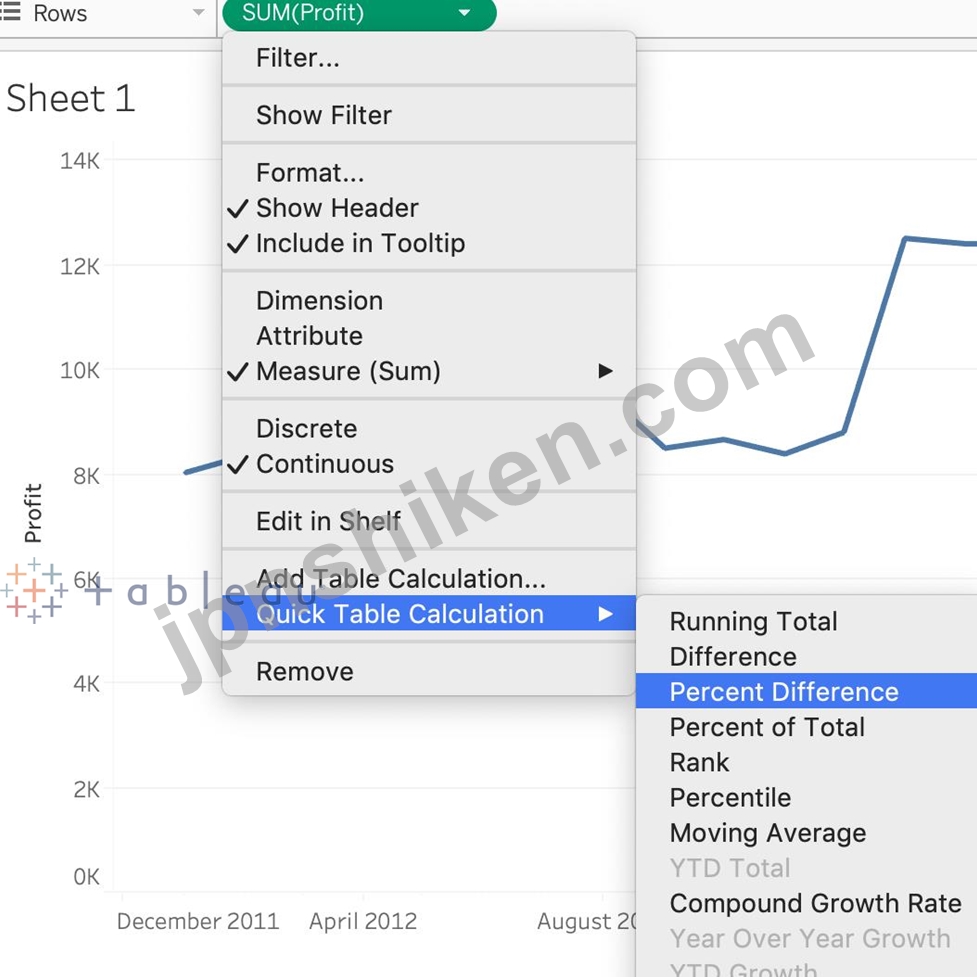The height and width of the screenshot is (977, 977).
Task: Open the SUM(Profit) pill dropdown arrow
Action: 463,14
